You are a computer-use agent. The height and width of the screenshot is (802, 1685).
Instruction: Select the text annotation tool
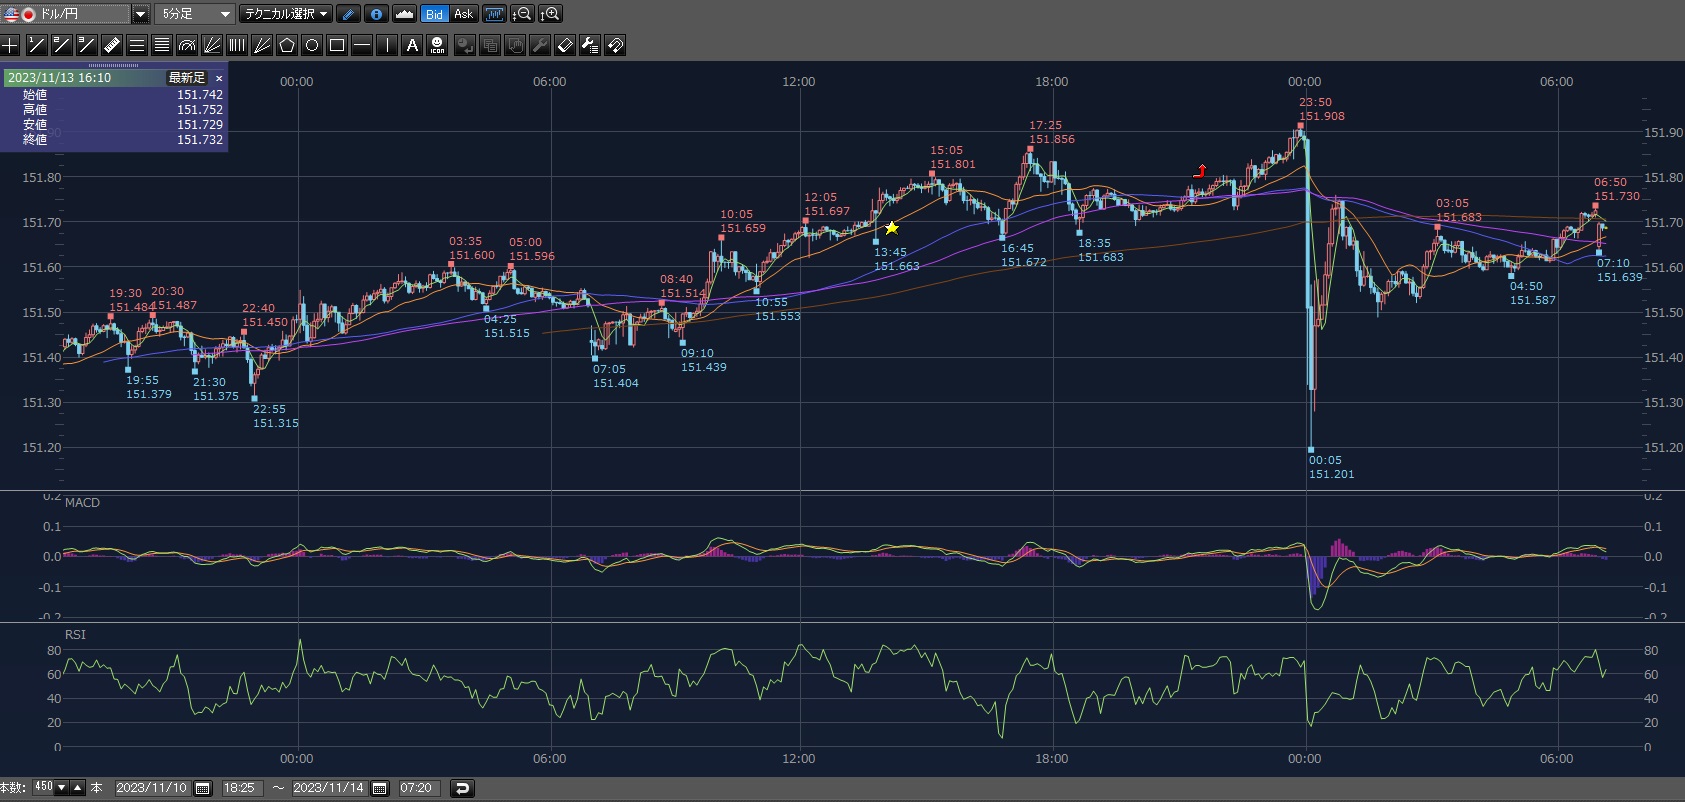coord(412,45)
